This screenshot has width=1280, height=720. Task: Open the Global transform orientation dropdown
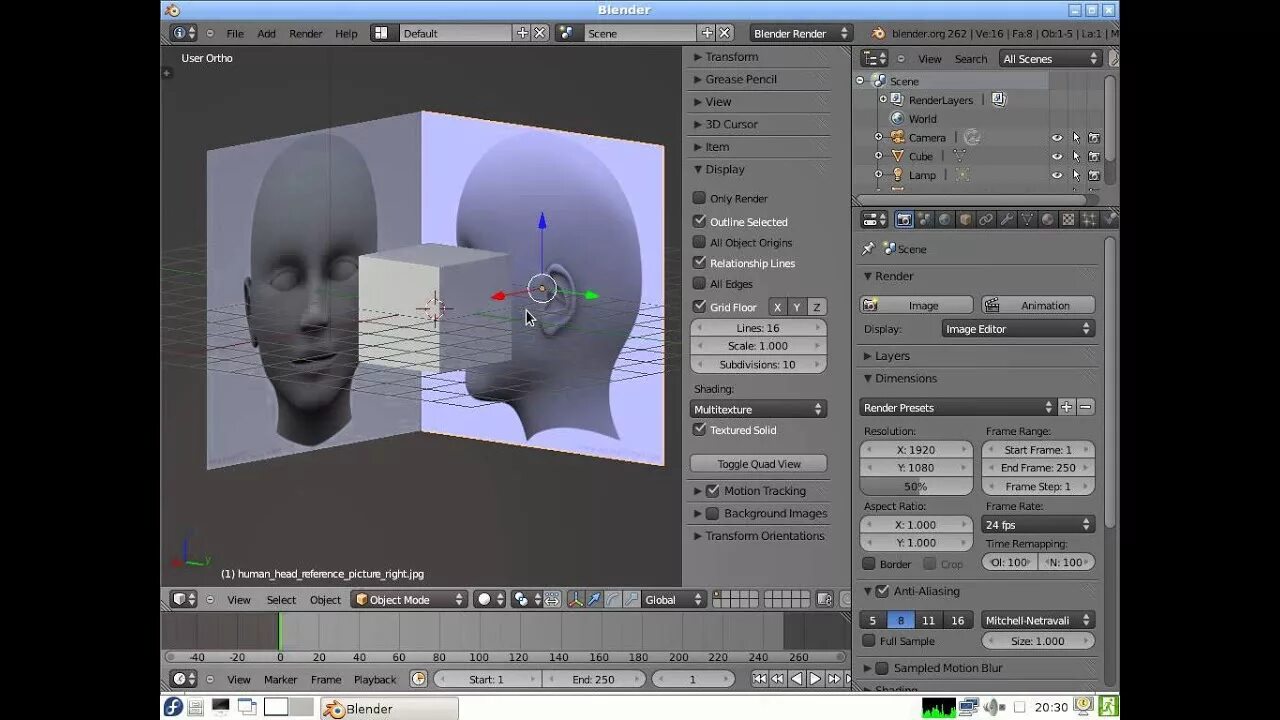(x=675, y=600)
